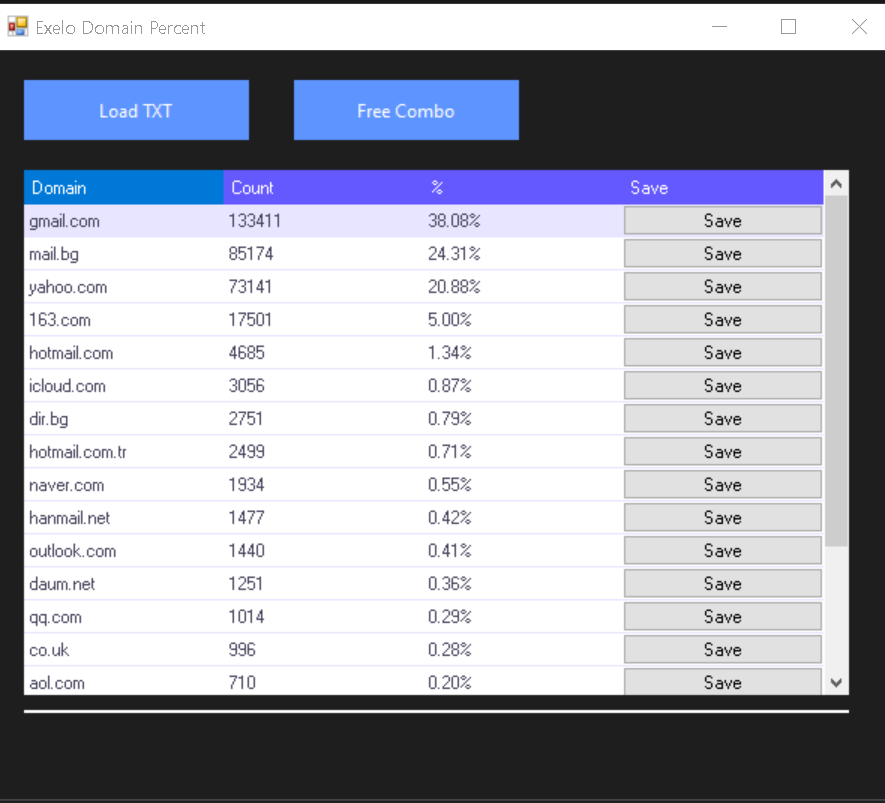The image size is (885, 803).
Task: Select the naver.com domain cell
Action: 124,485
